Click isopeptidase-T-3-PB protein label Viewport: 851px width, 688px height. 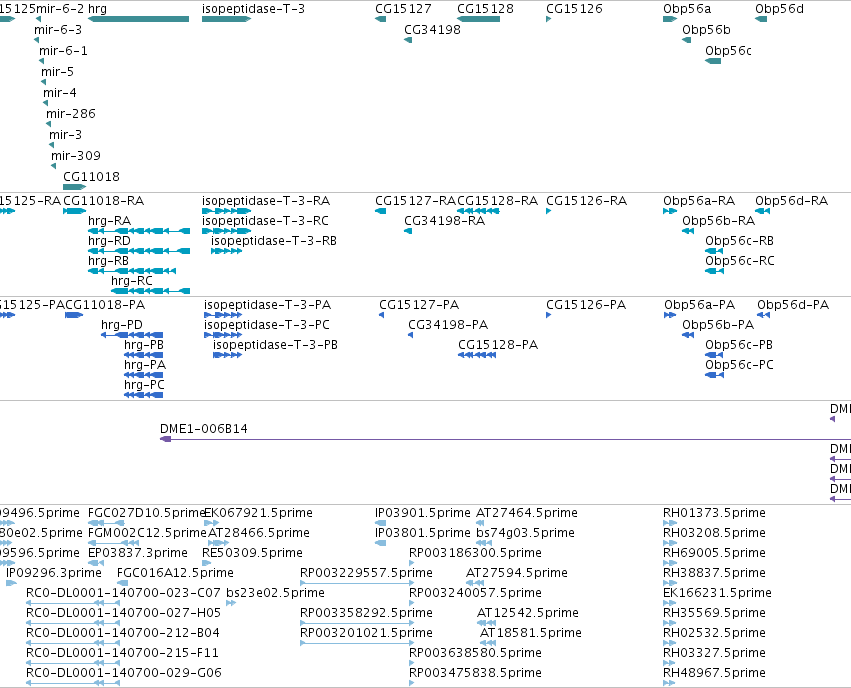tap(275, 345)
